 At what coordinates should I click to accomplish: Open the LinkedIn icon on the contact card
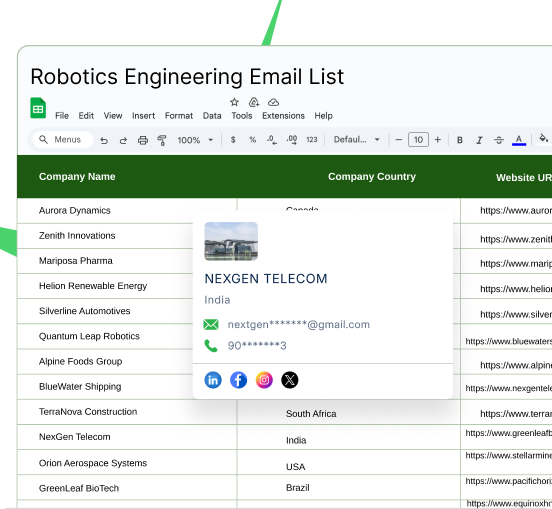[x=213, y=380]
